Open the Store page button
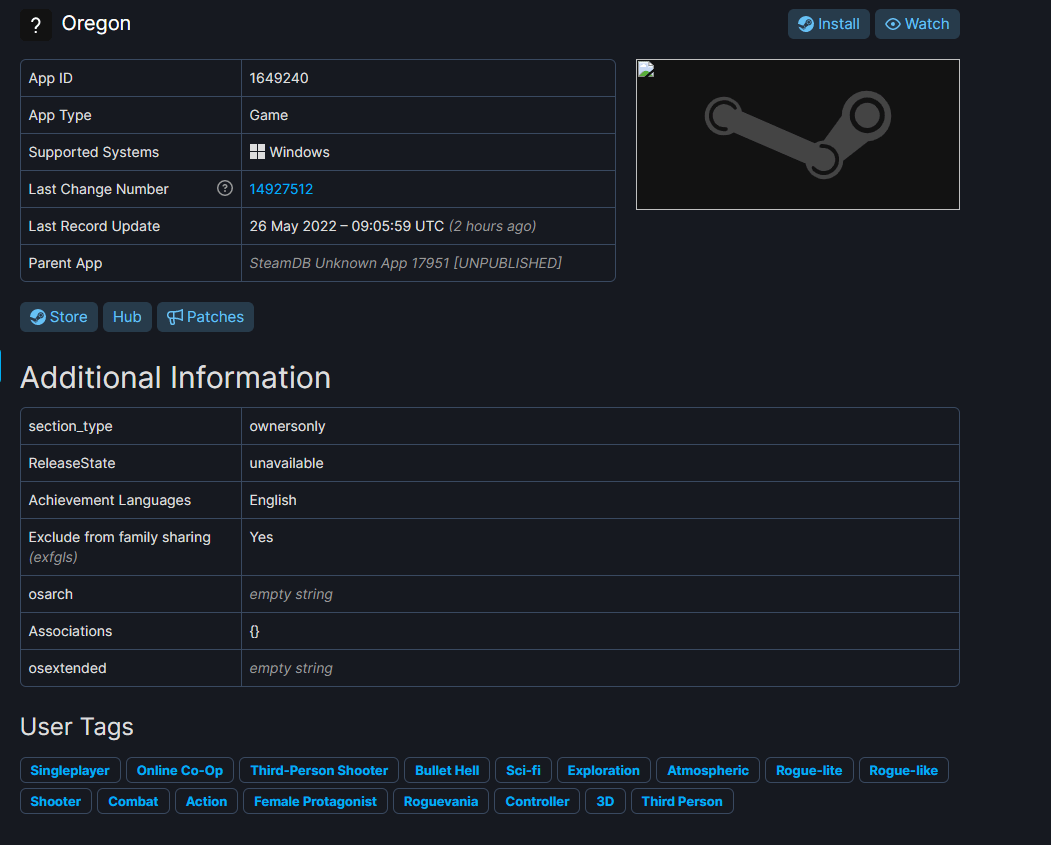This screenshot has width=1051, height=845. tap(59, 317)
